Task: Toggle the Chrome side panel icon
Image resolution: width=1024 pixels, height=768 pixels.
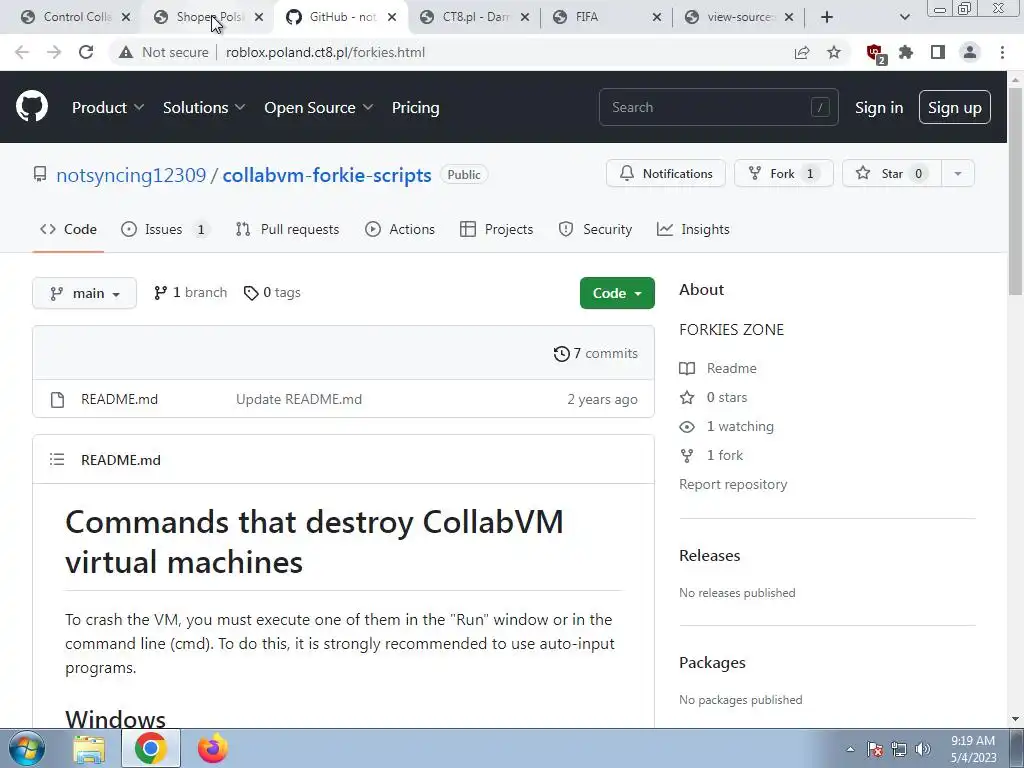Action: [938, 52]
